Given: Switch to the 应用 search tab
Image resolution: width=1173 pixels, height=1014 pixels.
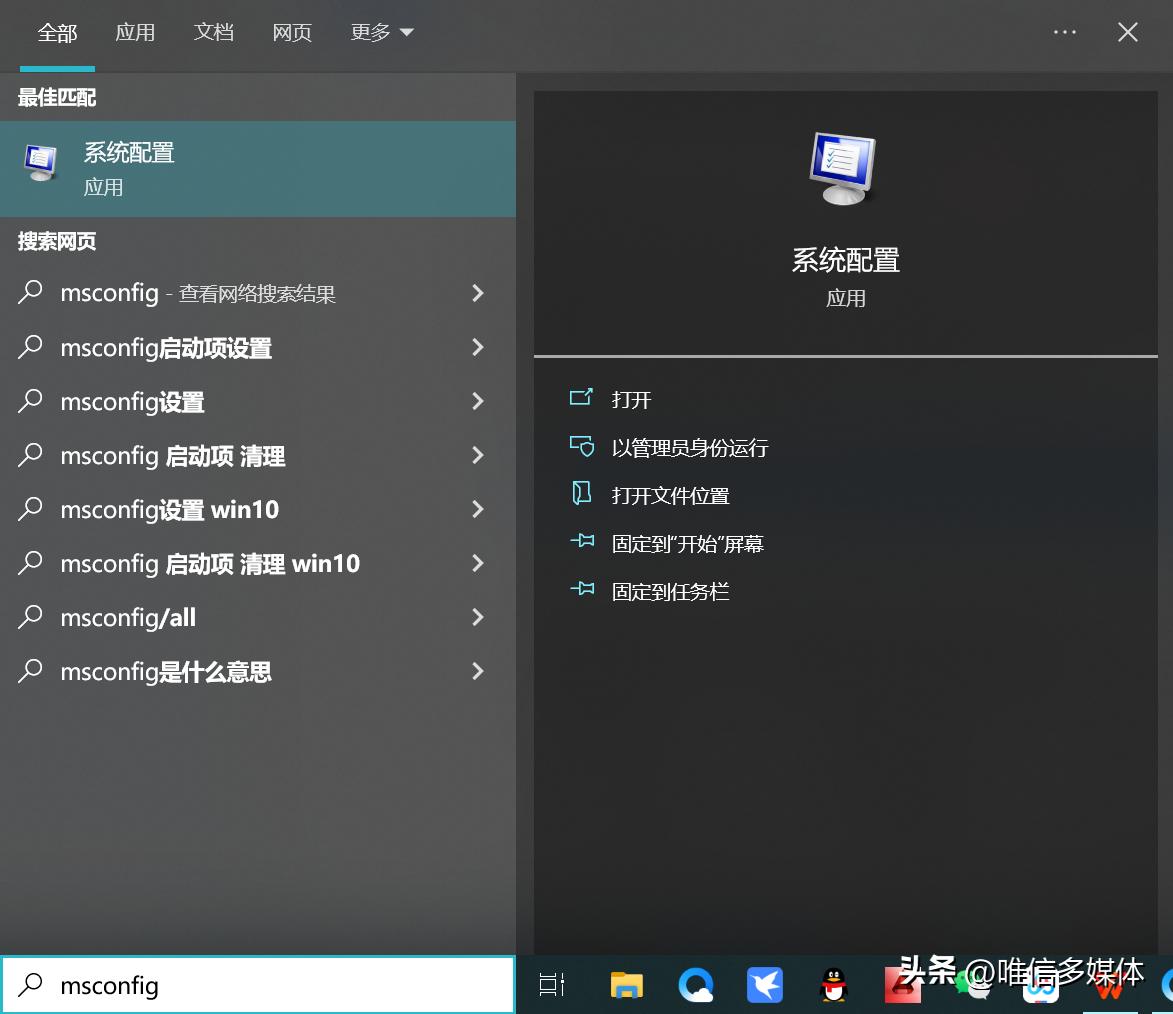Looking at the screenshot, I should tap(136, 32).
